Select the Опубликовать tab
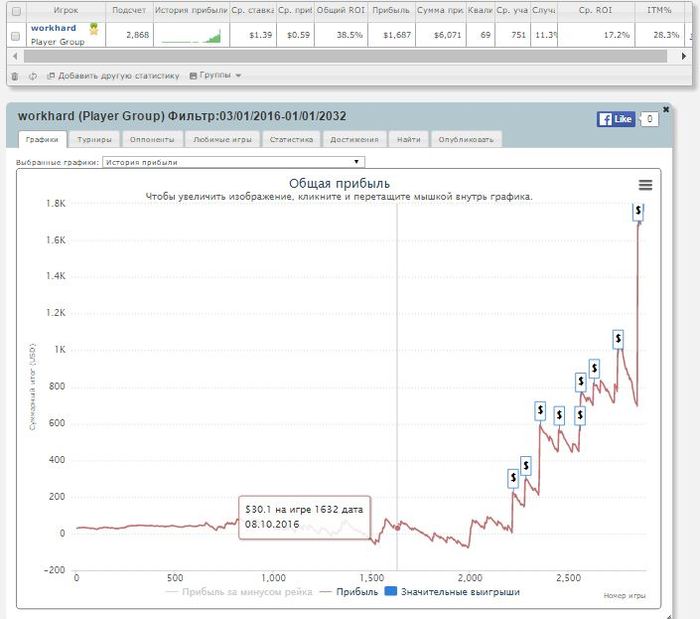The image size is (700, 619). click(466, 140)
